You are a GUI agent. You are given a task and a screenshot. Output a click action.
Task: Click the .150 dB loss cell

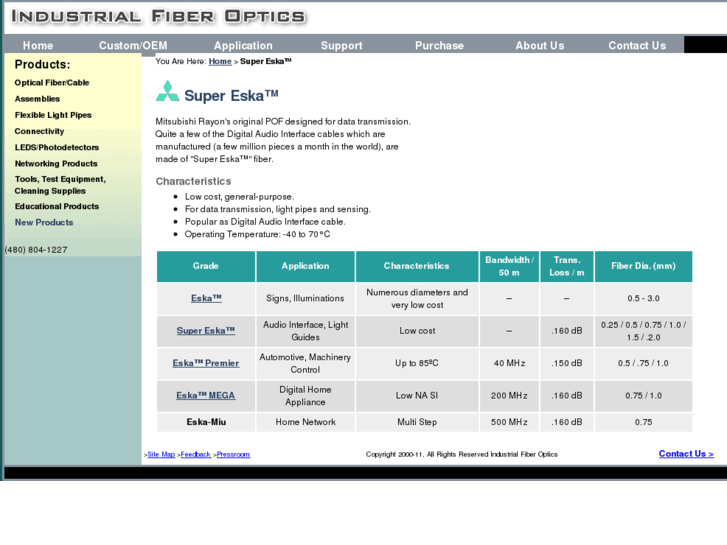click(x=567, y=363)
